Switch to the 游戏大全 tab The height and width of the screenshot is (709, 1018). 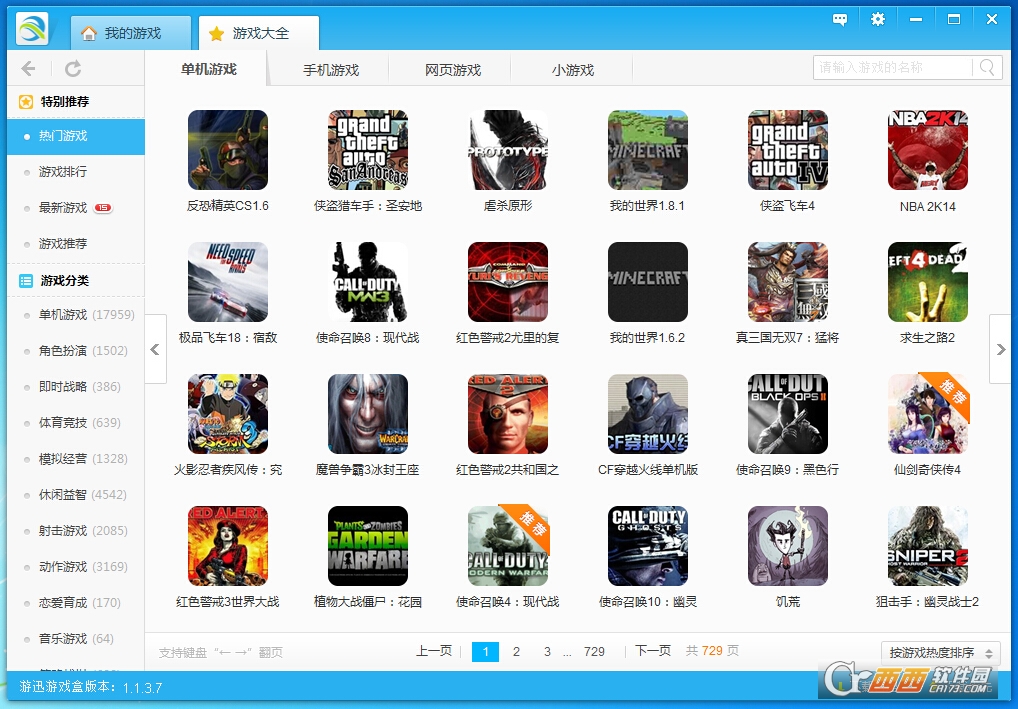(x=258, y=33)
